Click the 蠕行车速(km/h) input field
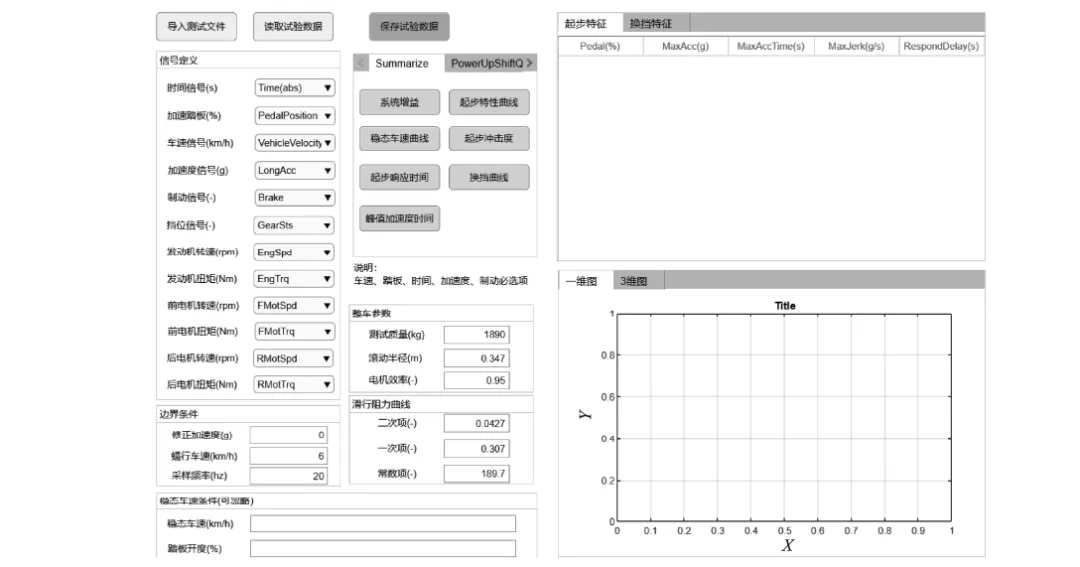Viewport: 1080px width, 567px height. [x=289, y=455]
